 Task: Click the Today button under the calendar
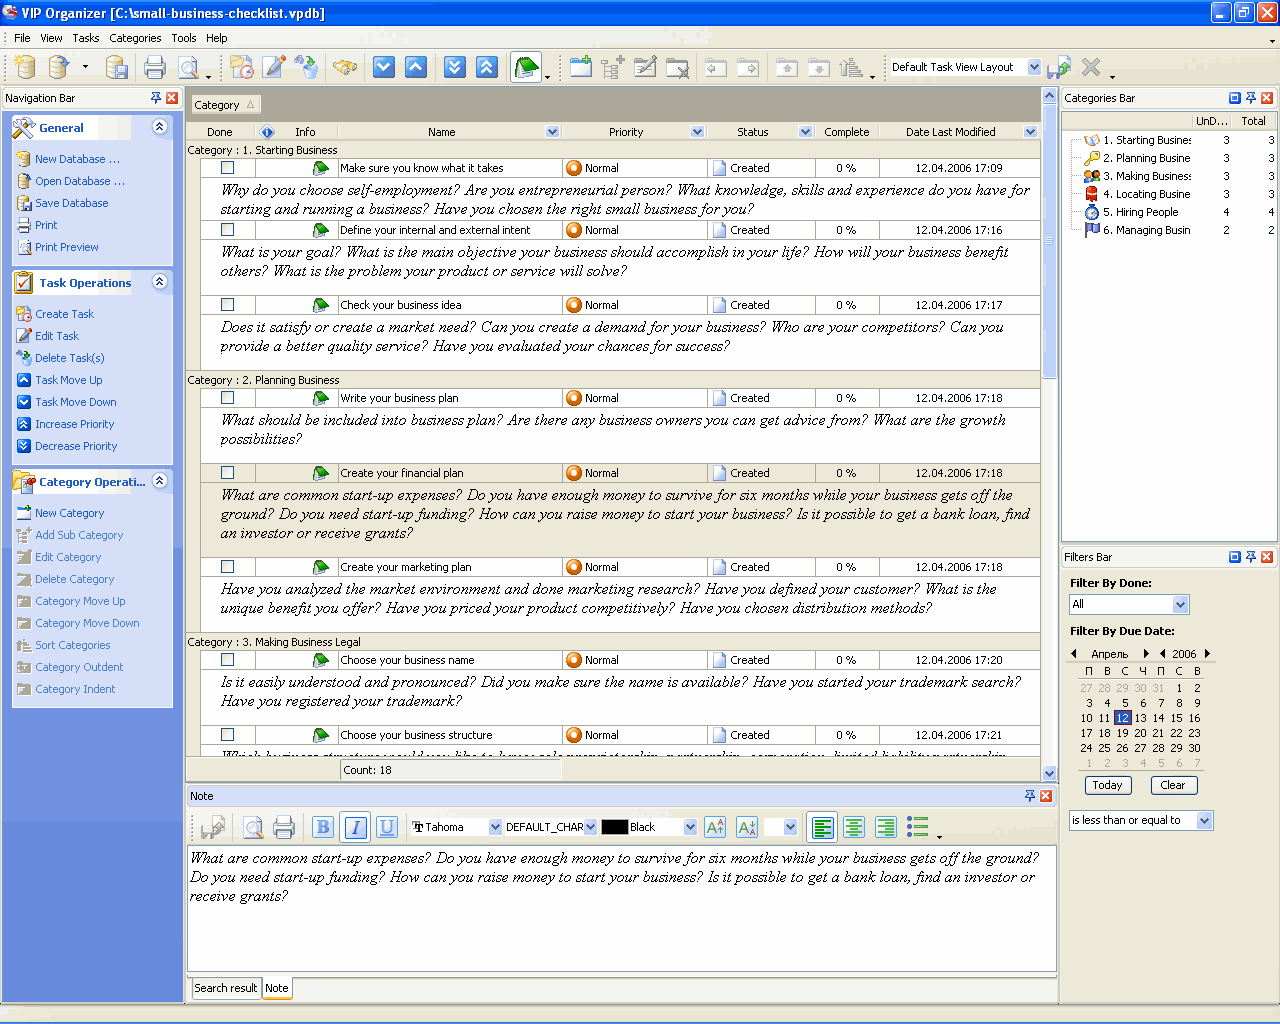[1107, 785]
